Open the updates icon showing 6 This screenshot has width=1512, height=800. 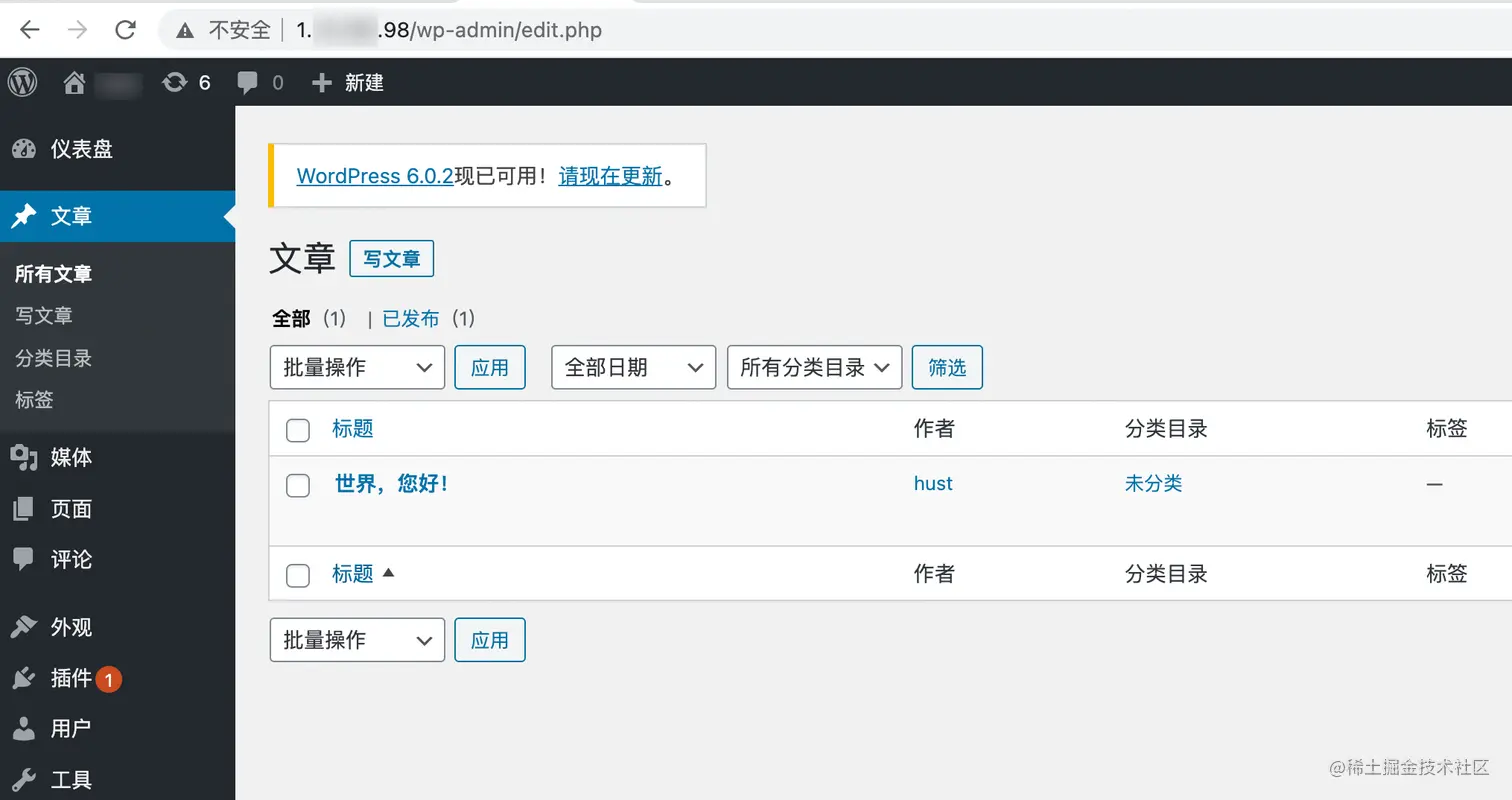tap(175, 82)
